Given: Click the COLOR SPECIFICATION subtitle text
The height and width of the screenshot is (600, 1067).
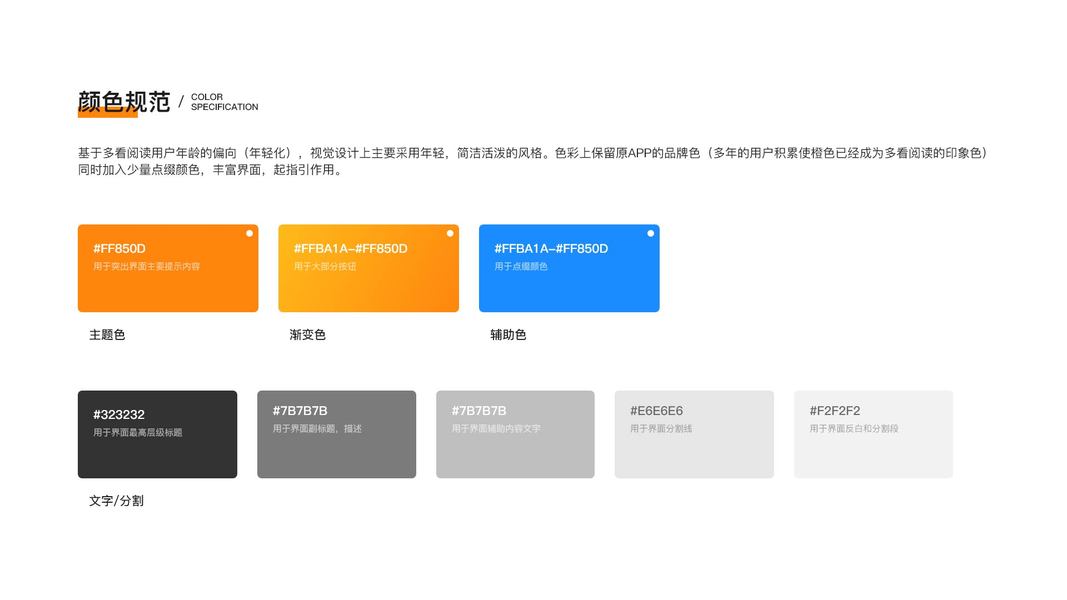Looking at the screenshot, I should pyautogui.click(x=225, y=102).
